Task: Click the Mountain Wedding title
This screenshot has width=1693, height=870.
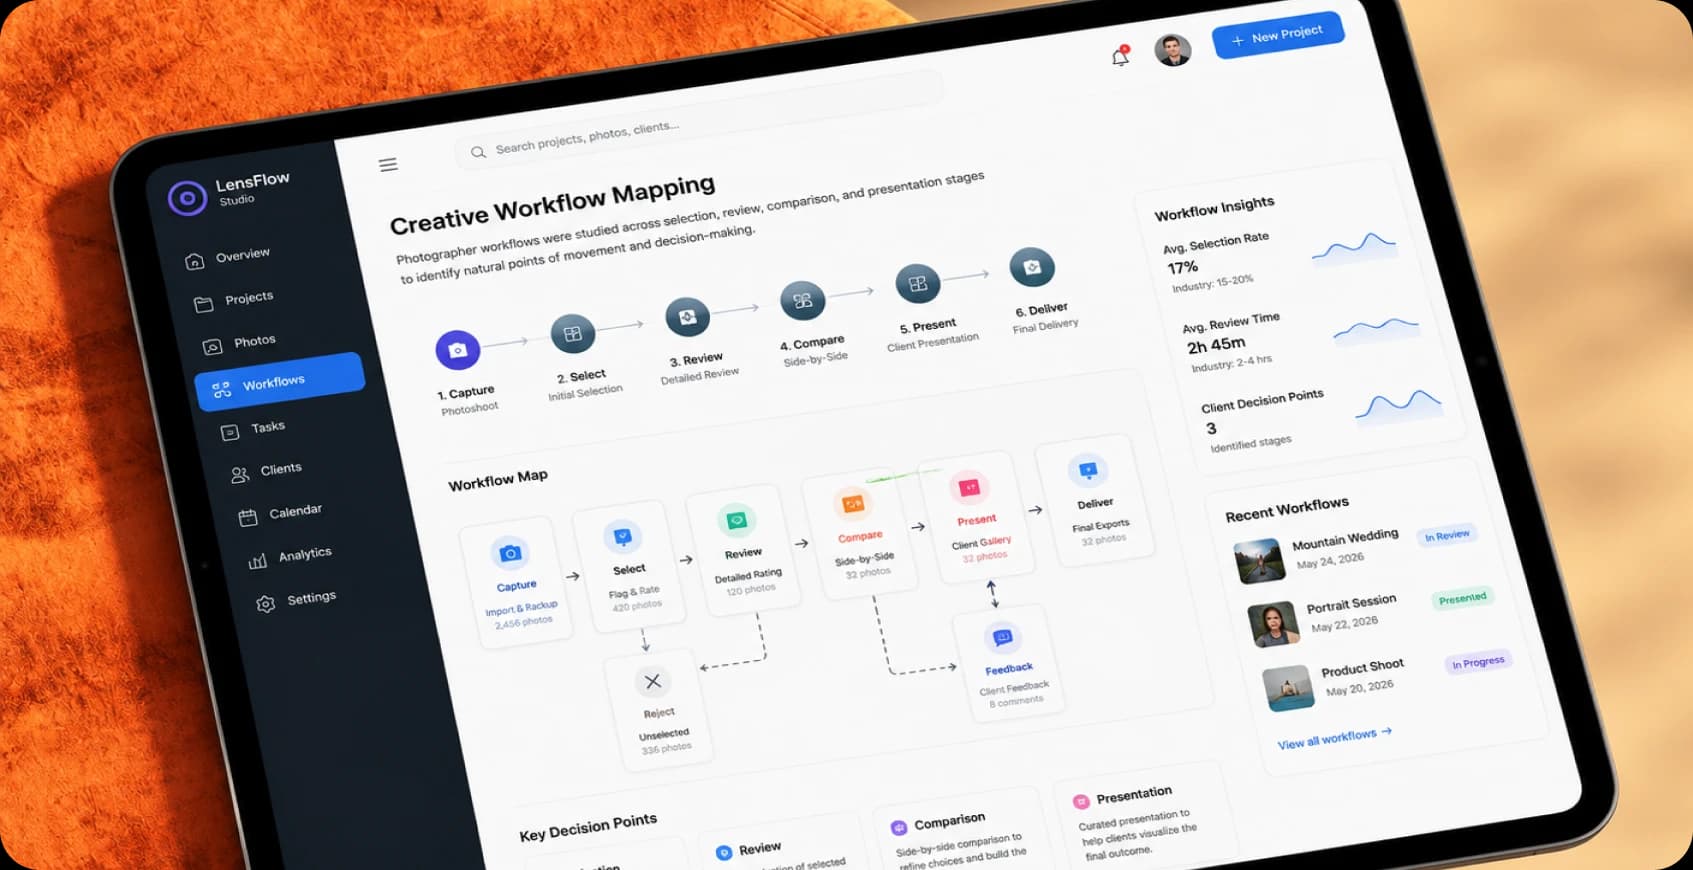Action: click(x=1345, y=539)
